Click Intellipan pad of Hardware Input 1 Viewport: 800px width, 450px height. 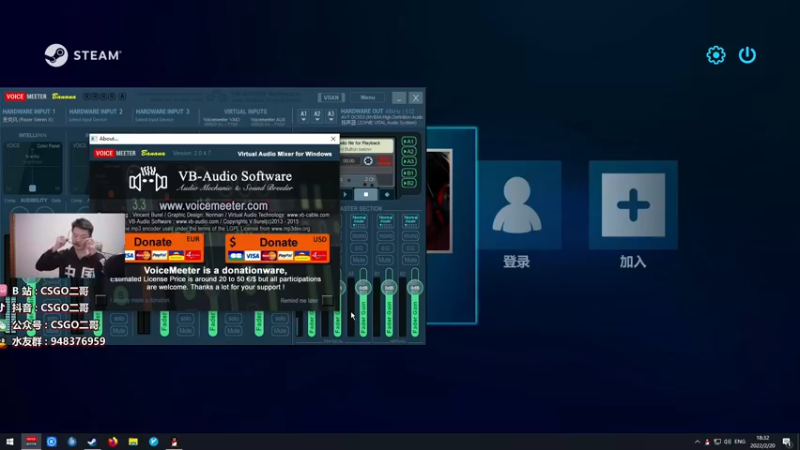(33, 167)
